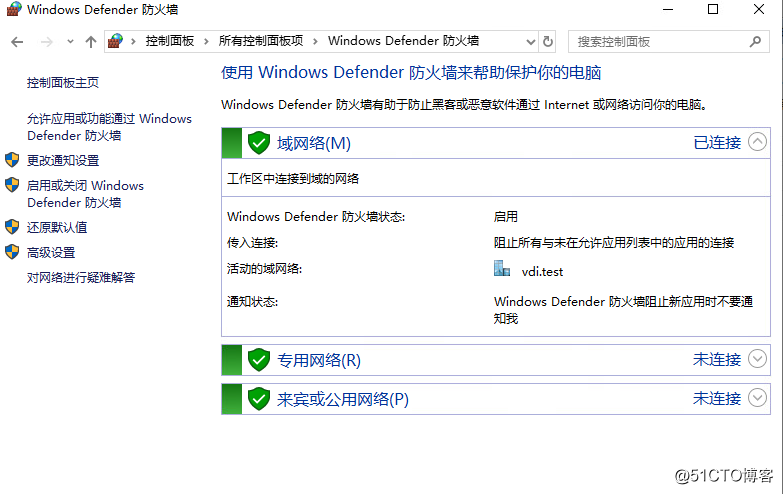Open 控制面板主页 link
Screen dimensions: 783x494
tap(63, 82)
